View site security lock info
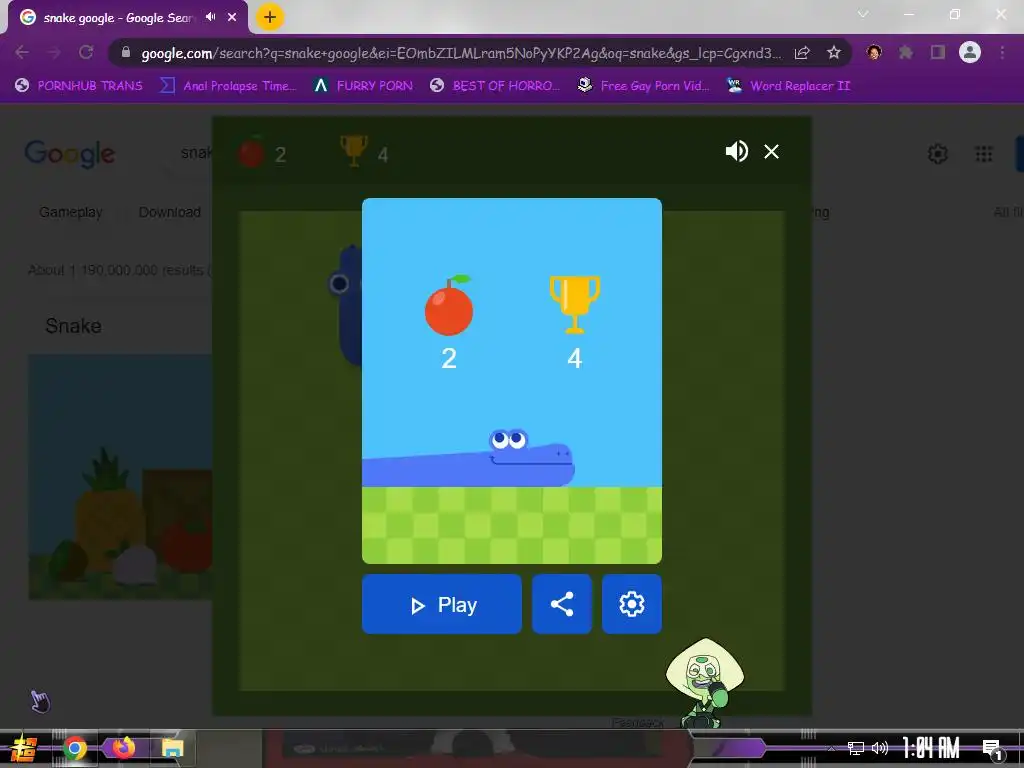This screenshot has width=1024, height=768. 126,52
